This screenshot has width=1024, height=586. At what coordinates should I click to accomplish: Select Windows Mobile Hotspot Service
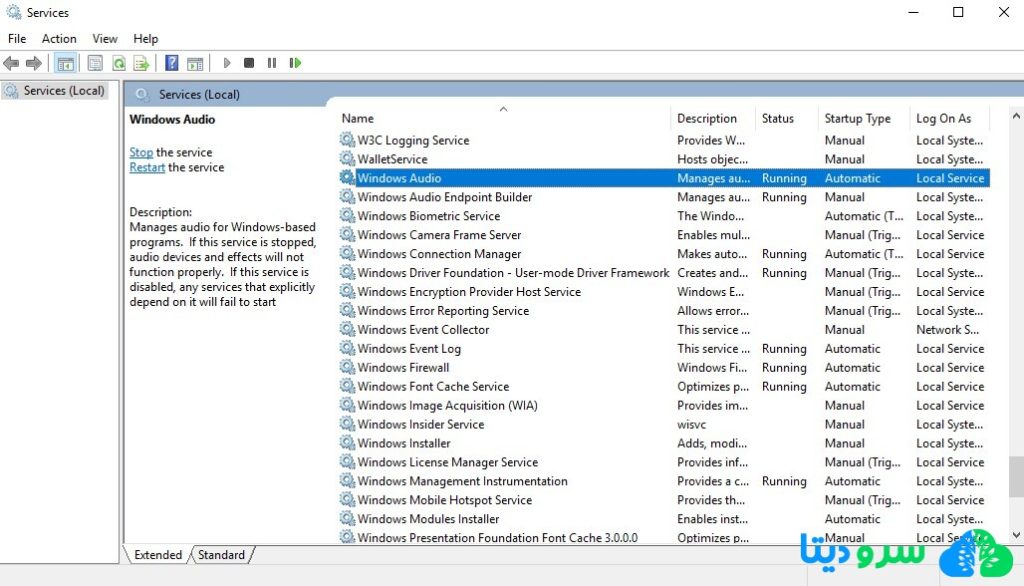click(445, 500)
